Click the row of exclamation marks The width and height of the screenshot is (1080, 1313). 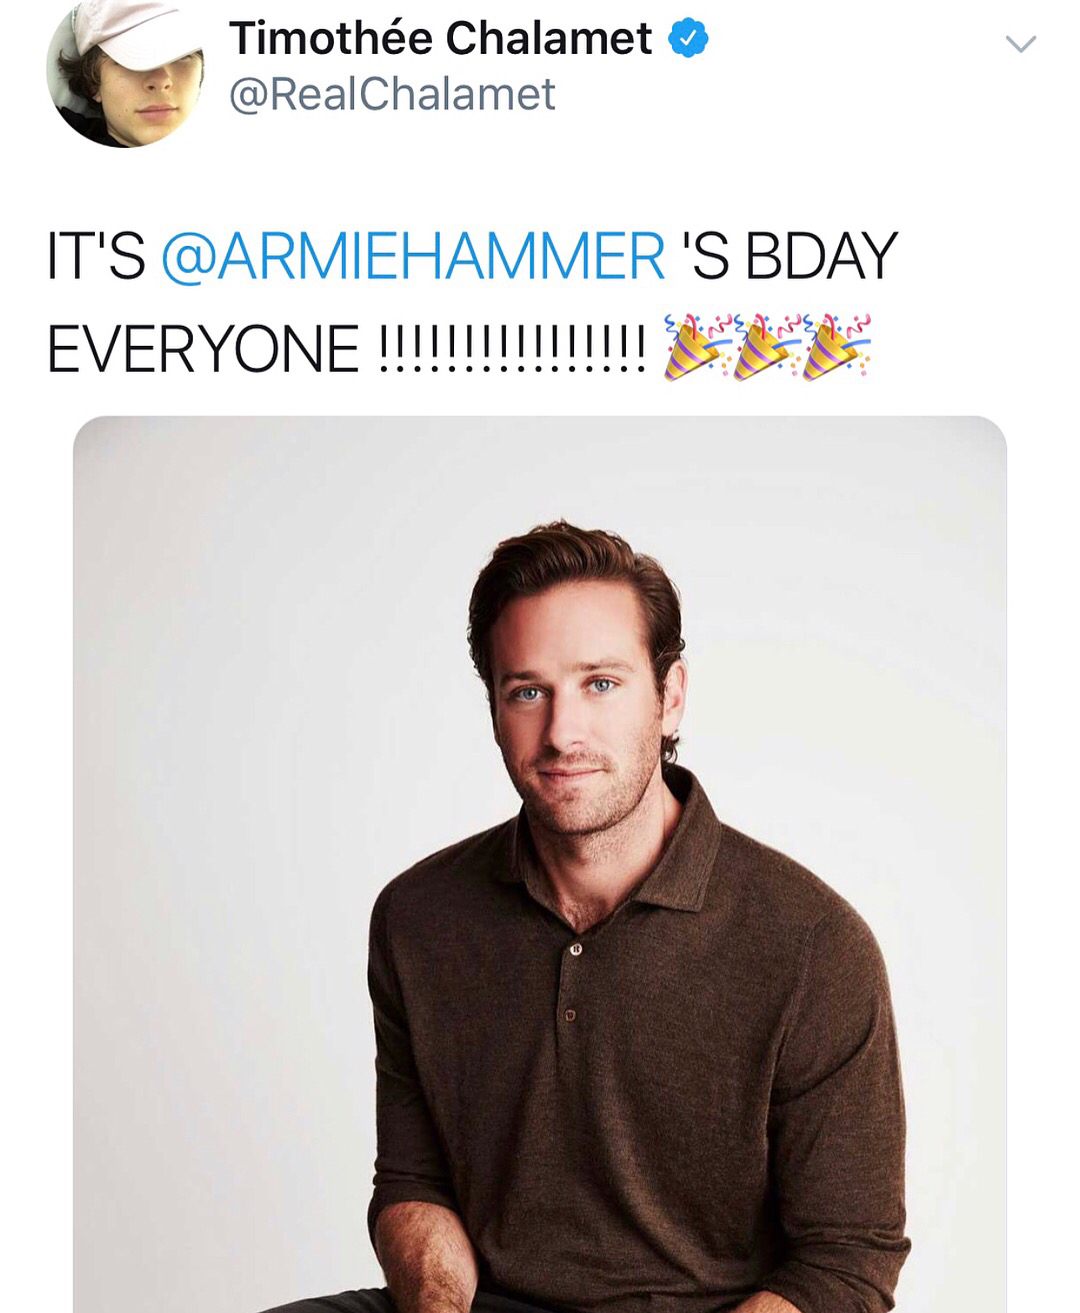pos(512,349)
